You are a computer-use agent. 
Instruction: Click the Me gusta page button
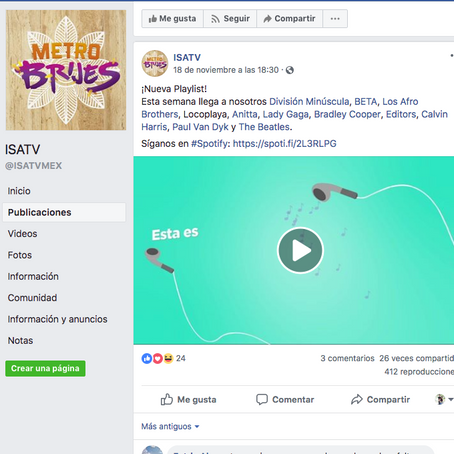[172, 19]
